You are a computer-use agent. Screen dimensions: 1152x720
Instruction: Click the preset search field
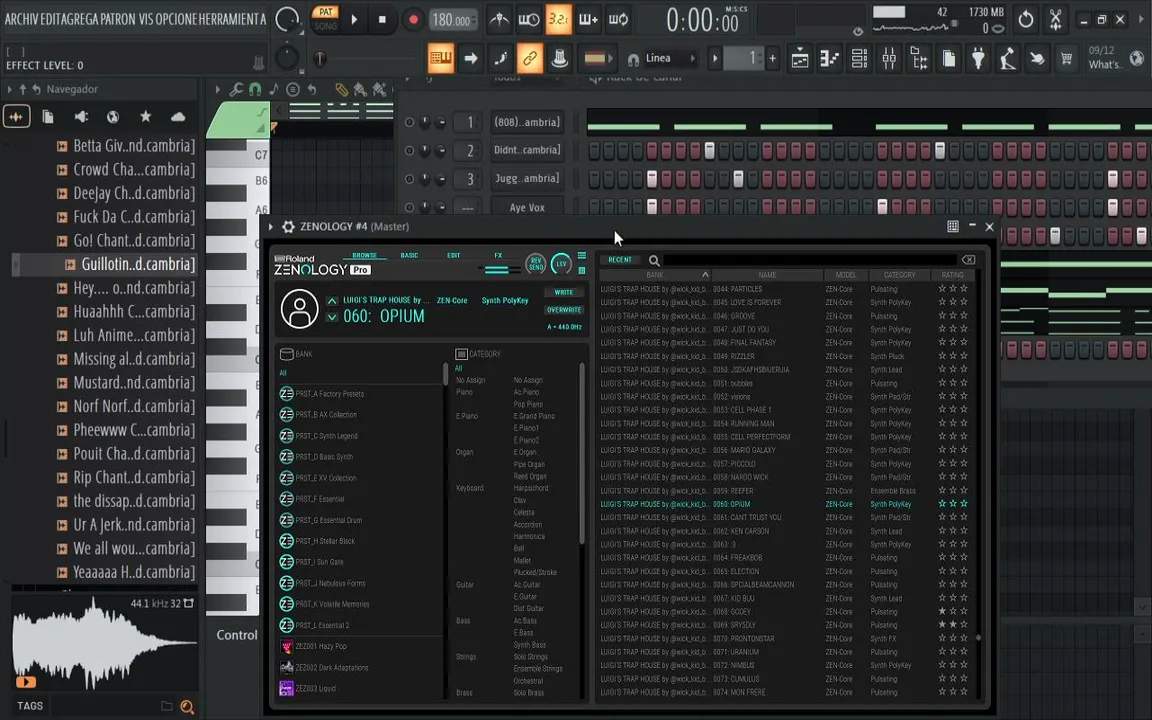point(810,260)
